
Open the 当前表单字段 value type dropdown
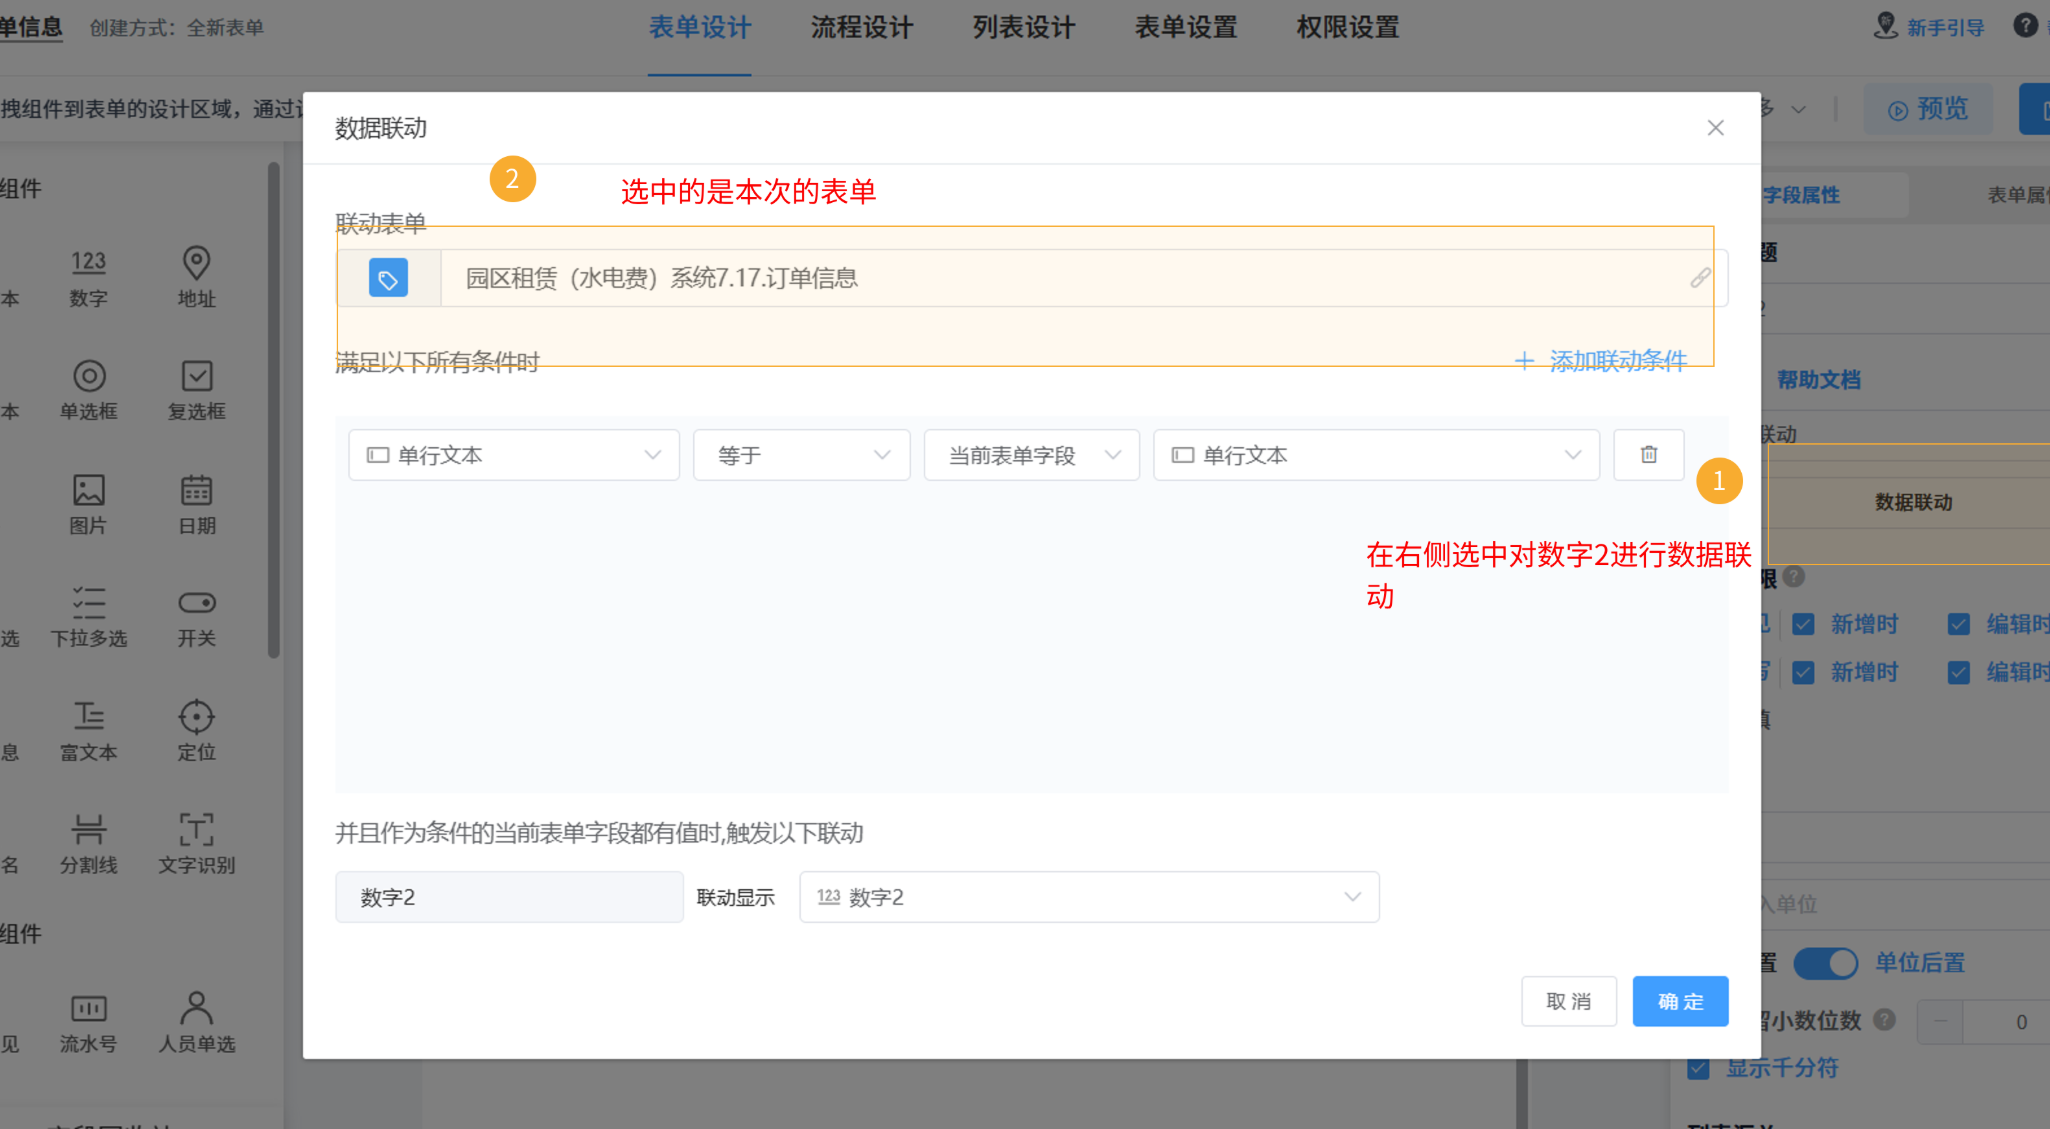1031,455
